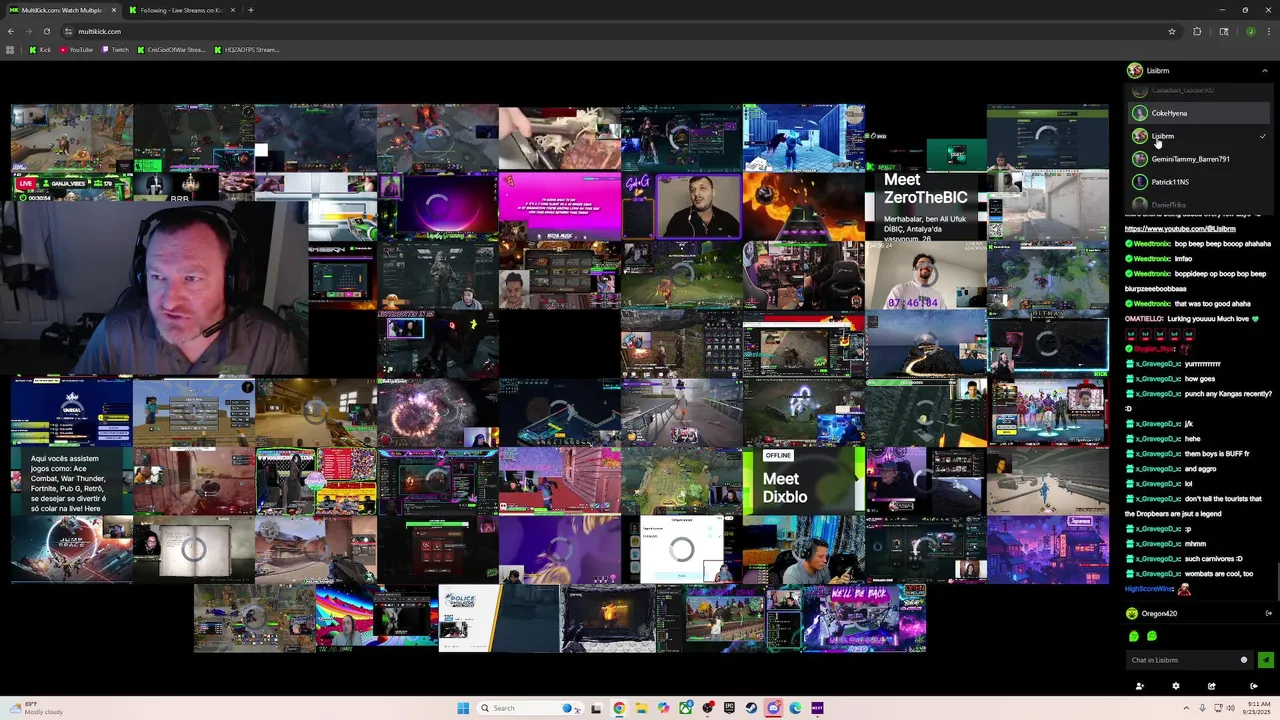Screen dimensions: 1280x720
Task: Click the browser profile avatar
Action: pyautogui.click(x=1250, y=31)
